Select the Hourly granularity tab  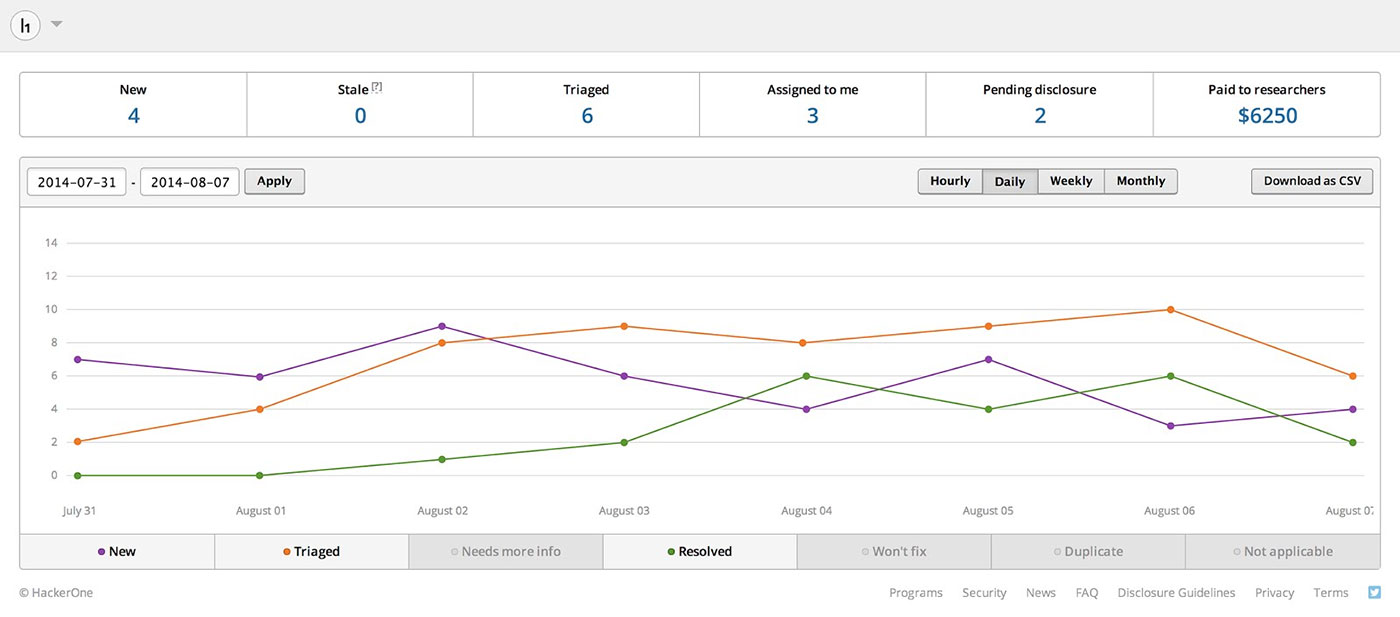coord(949,181)
